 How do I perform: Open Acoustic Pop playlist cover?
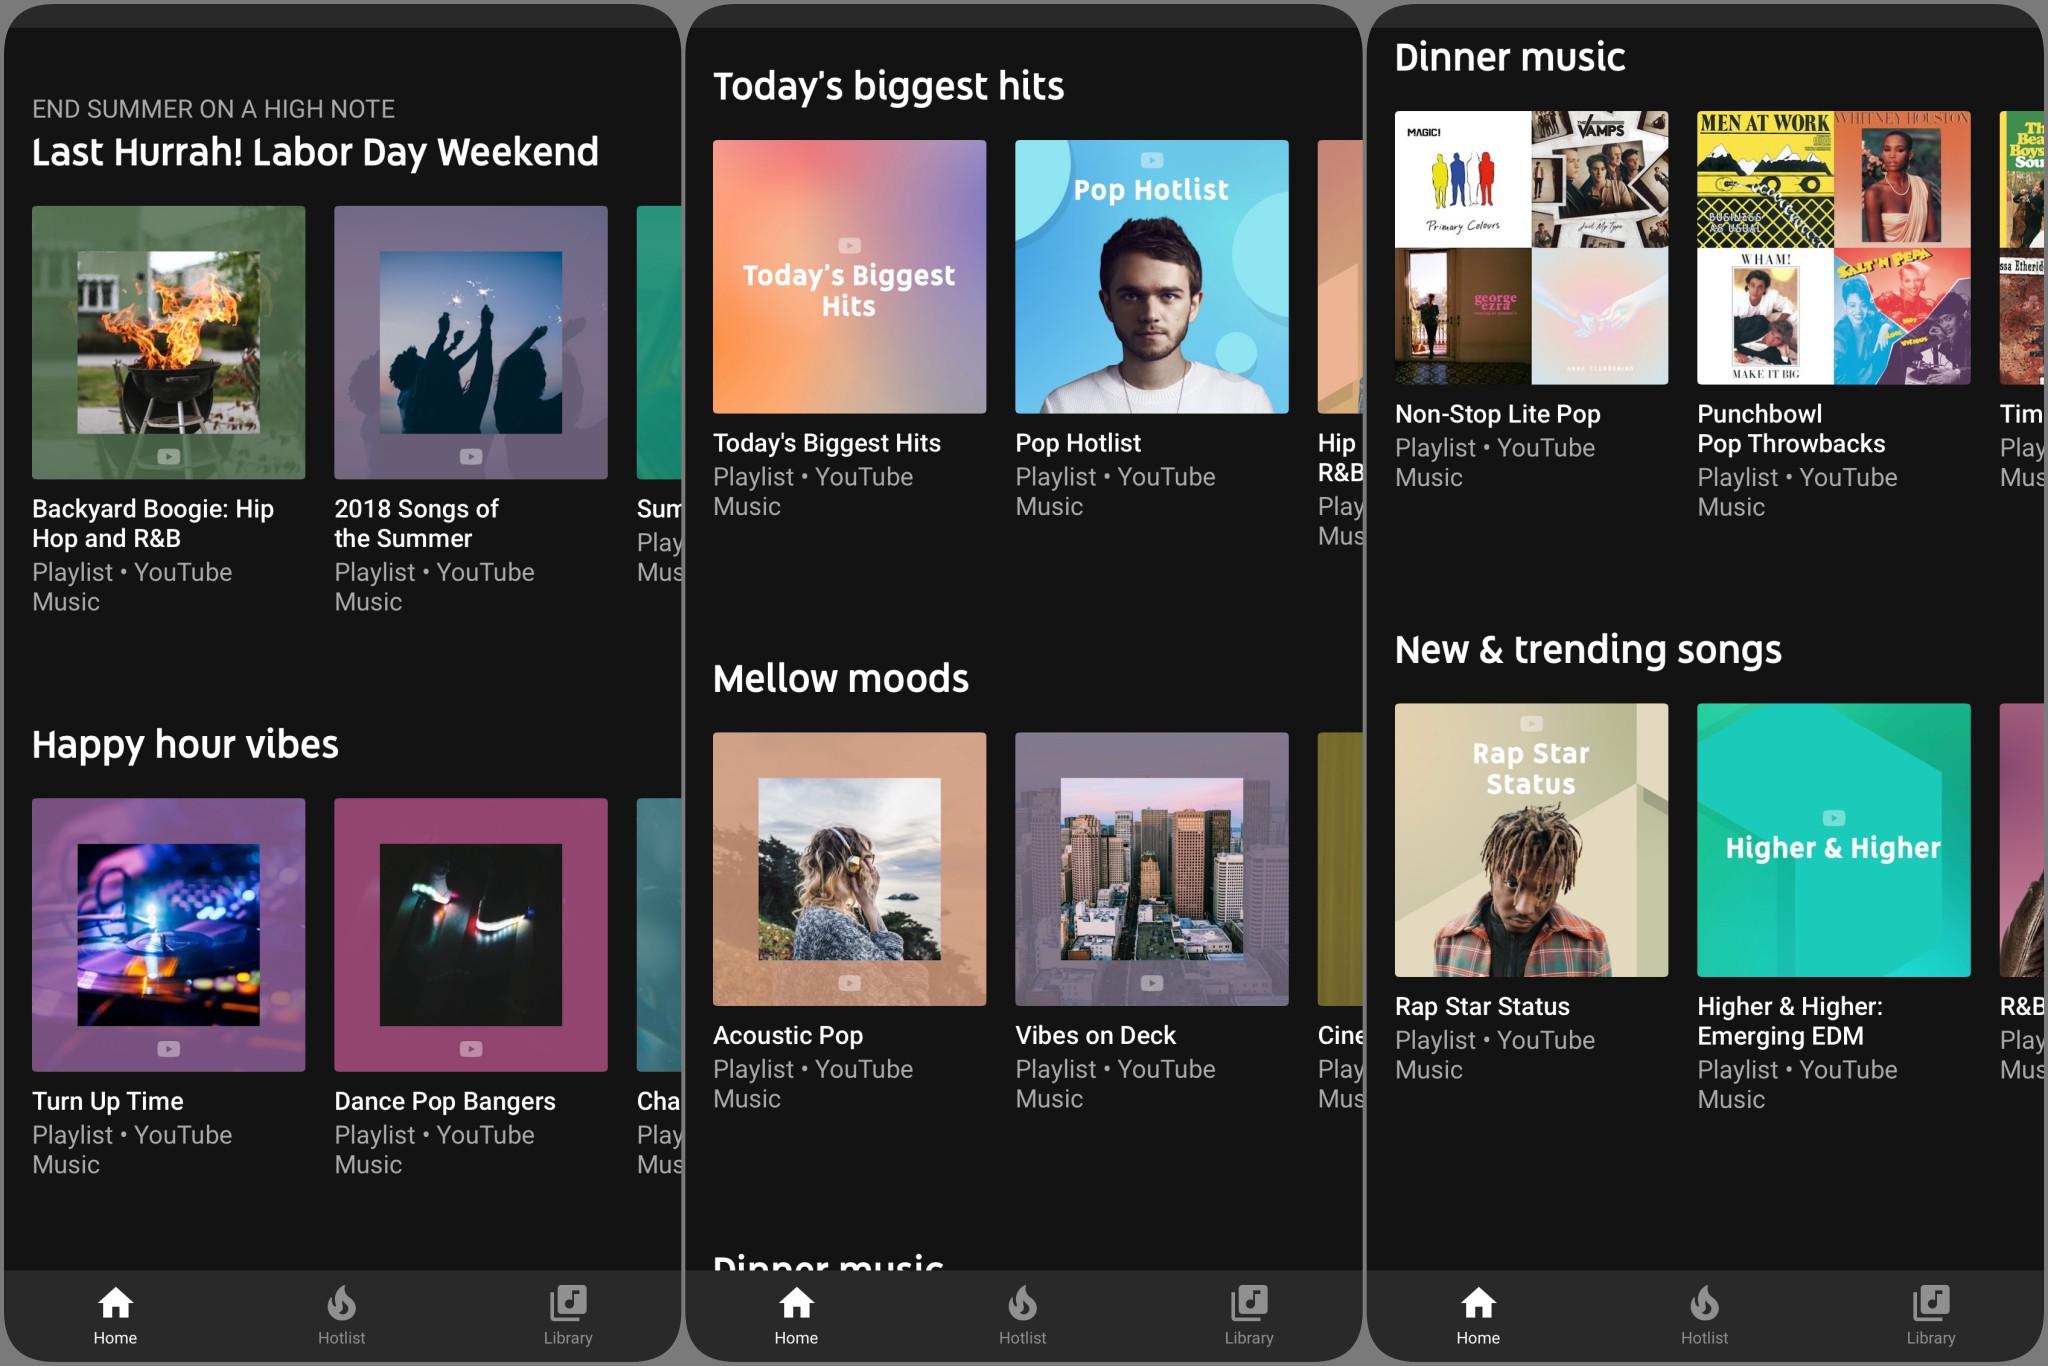pos(850,869)
